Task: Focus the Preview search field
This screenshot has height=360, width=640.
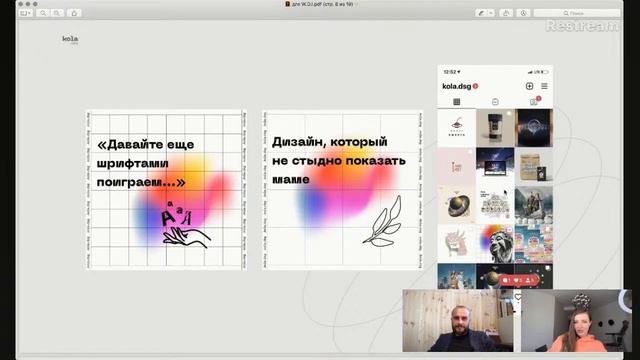Action: point(577,13)
